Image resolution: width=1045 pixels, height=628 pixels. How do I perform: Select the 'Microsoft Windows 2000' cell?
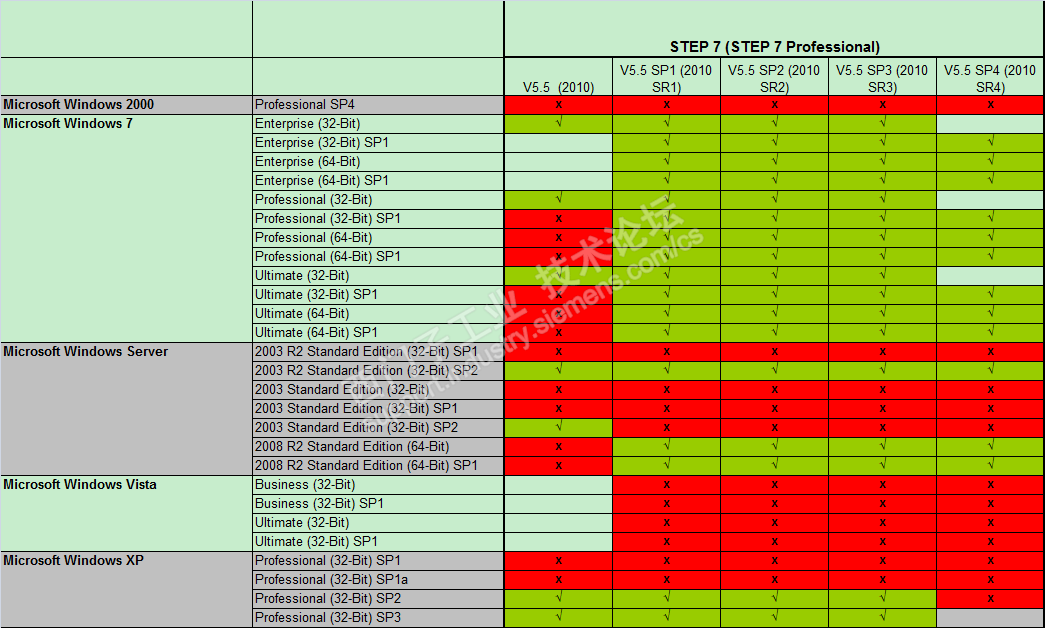tap(127, 105)
